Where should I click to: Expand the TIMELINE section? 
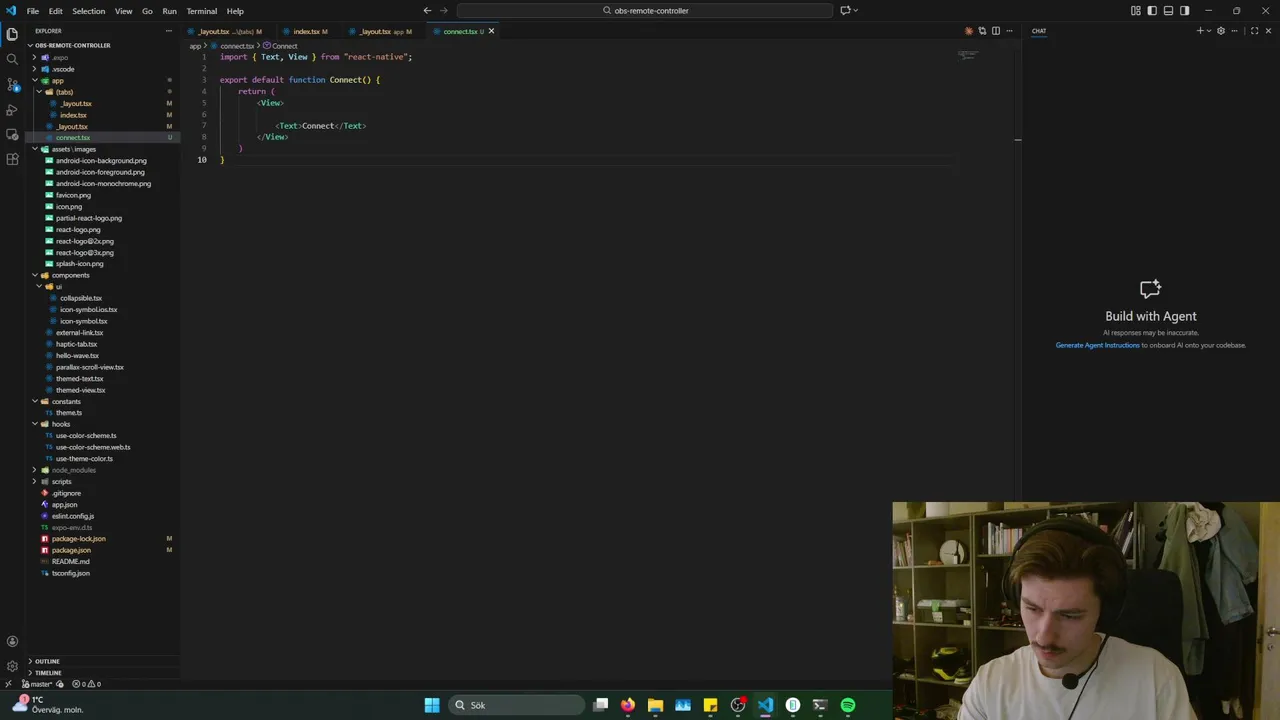point(48,673)
